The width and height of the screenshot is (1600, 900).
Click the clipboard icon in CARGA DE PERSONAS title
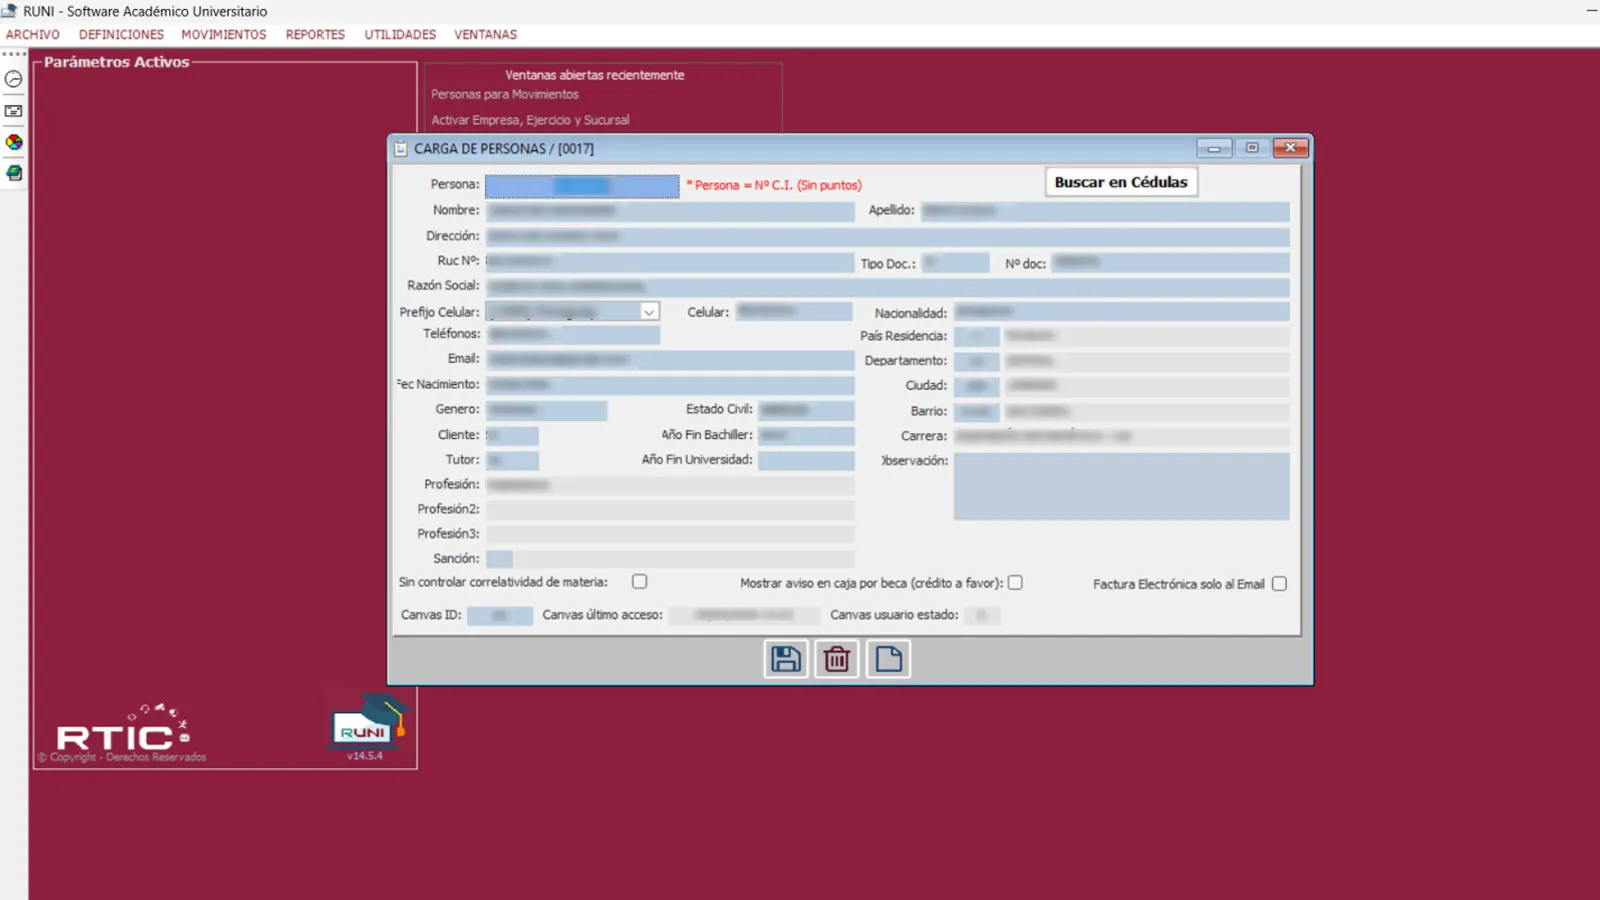point(401,148)
